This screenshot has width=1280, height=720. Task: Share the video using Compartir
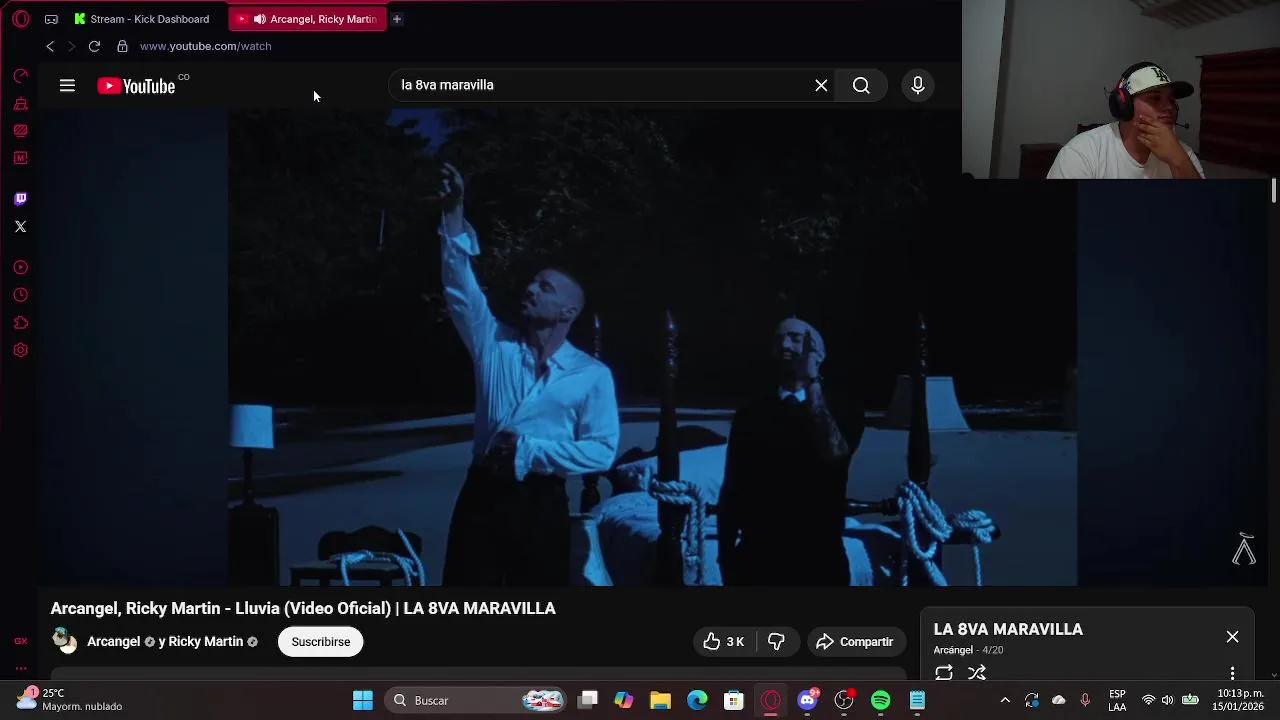point(855,642)
